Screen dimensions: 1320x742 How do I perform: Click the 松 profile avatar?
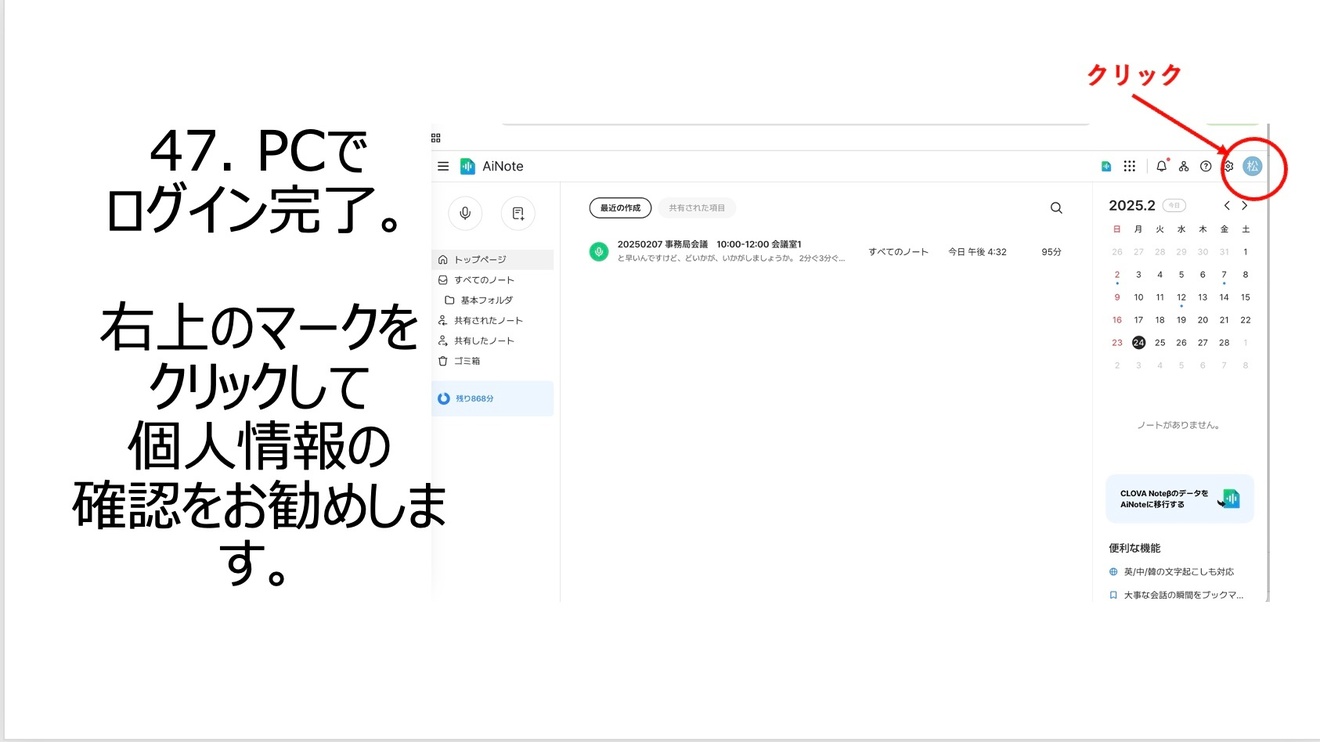click(1253, 166)
